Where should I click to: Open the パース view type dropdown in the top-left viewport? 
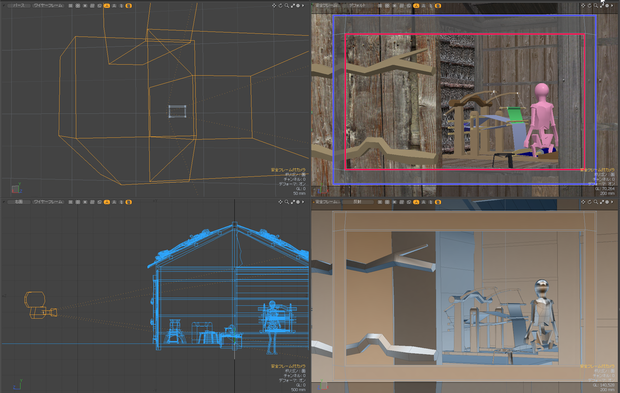click(19, 6)
